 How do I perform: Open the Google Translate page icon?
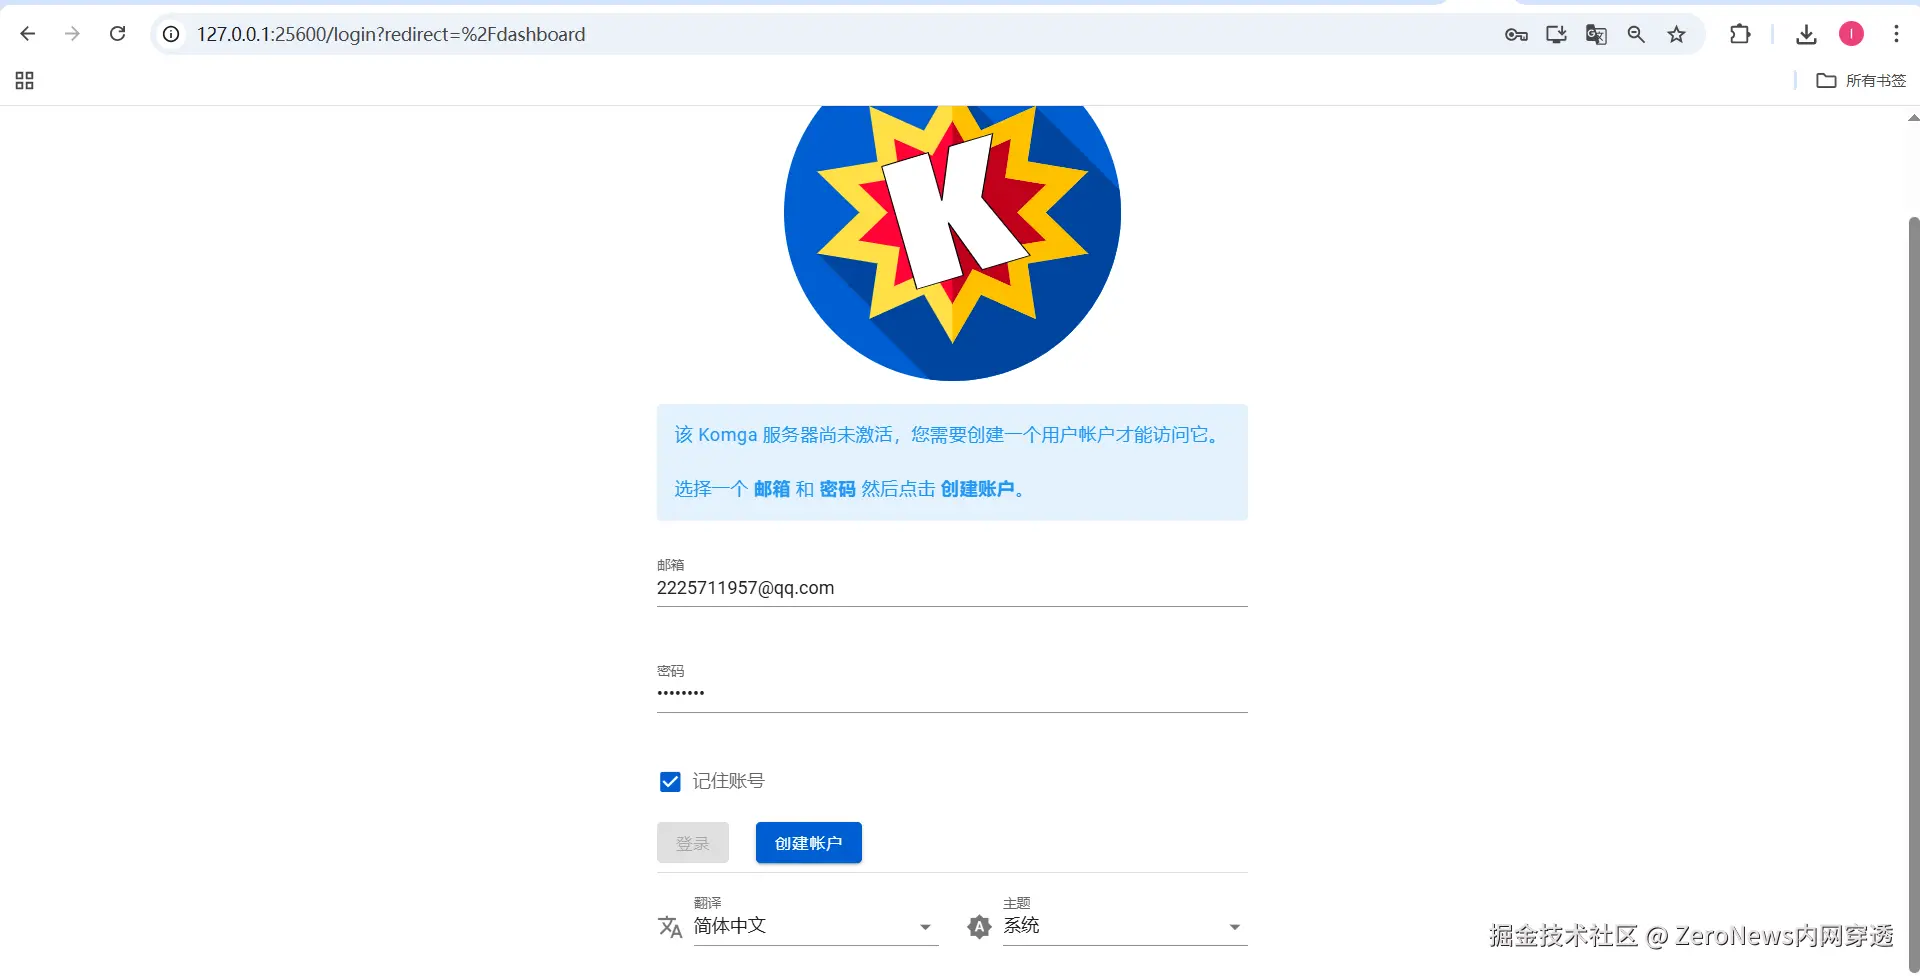tap(1596, 34)
